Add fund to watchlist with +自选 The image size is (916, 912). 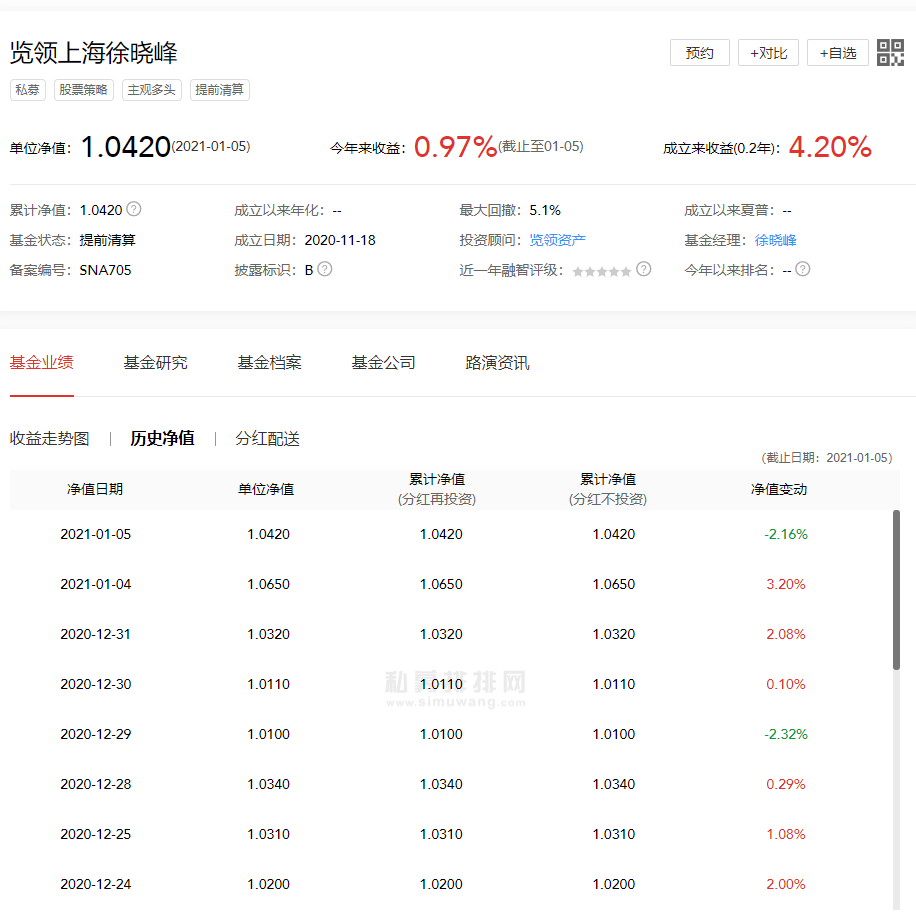coord(838,53)
